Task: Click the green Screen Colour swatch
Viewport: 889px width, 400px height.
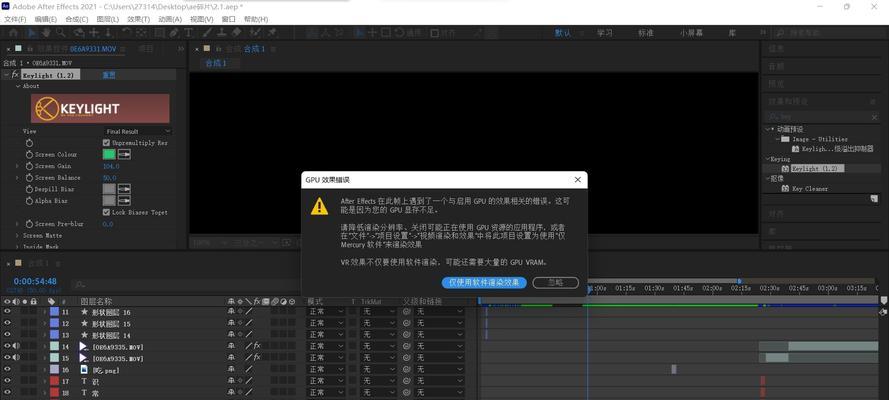Action: tap(109, 154)
